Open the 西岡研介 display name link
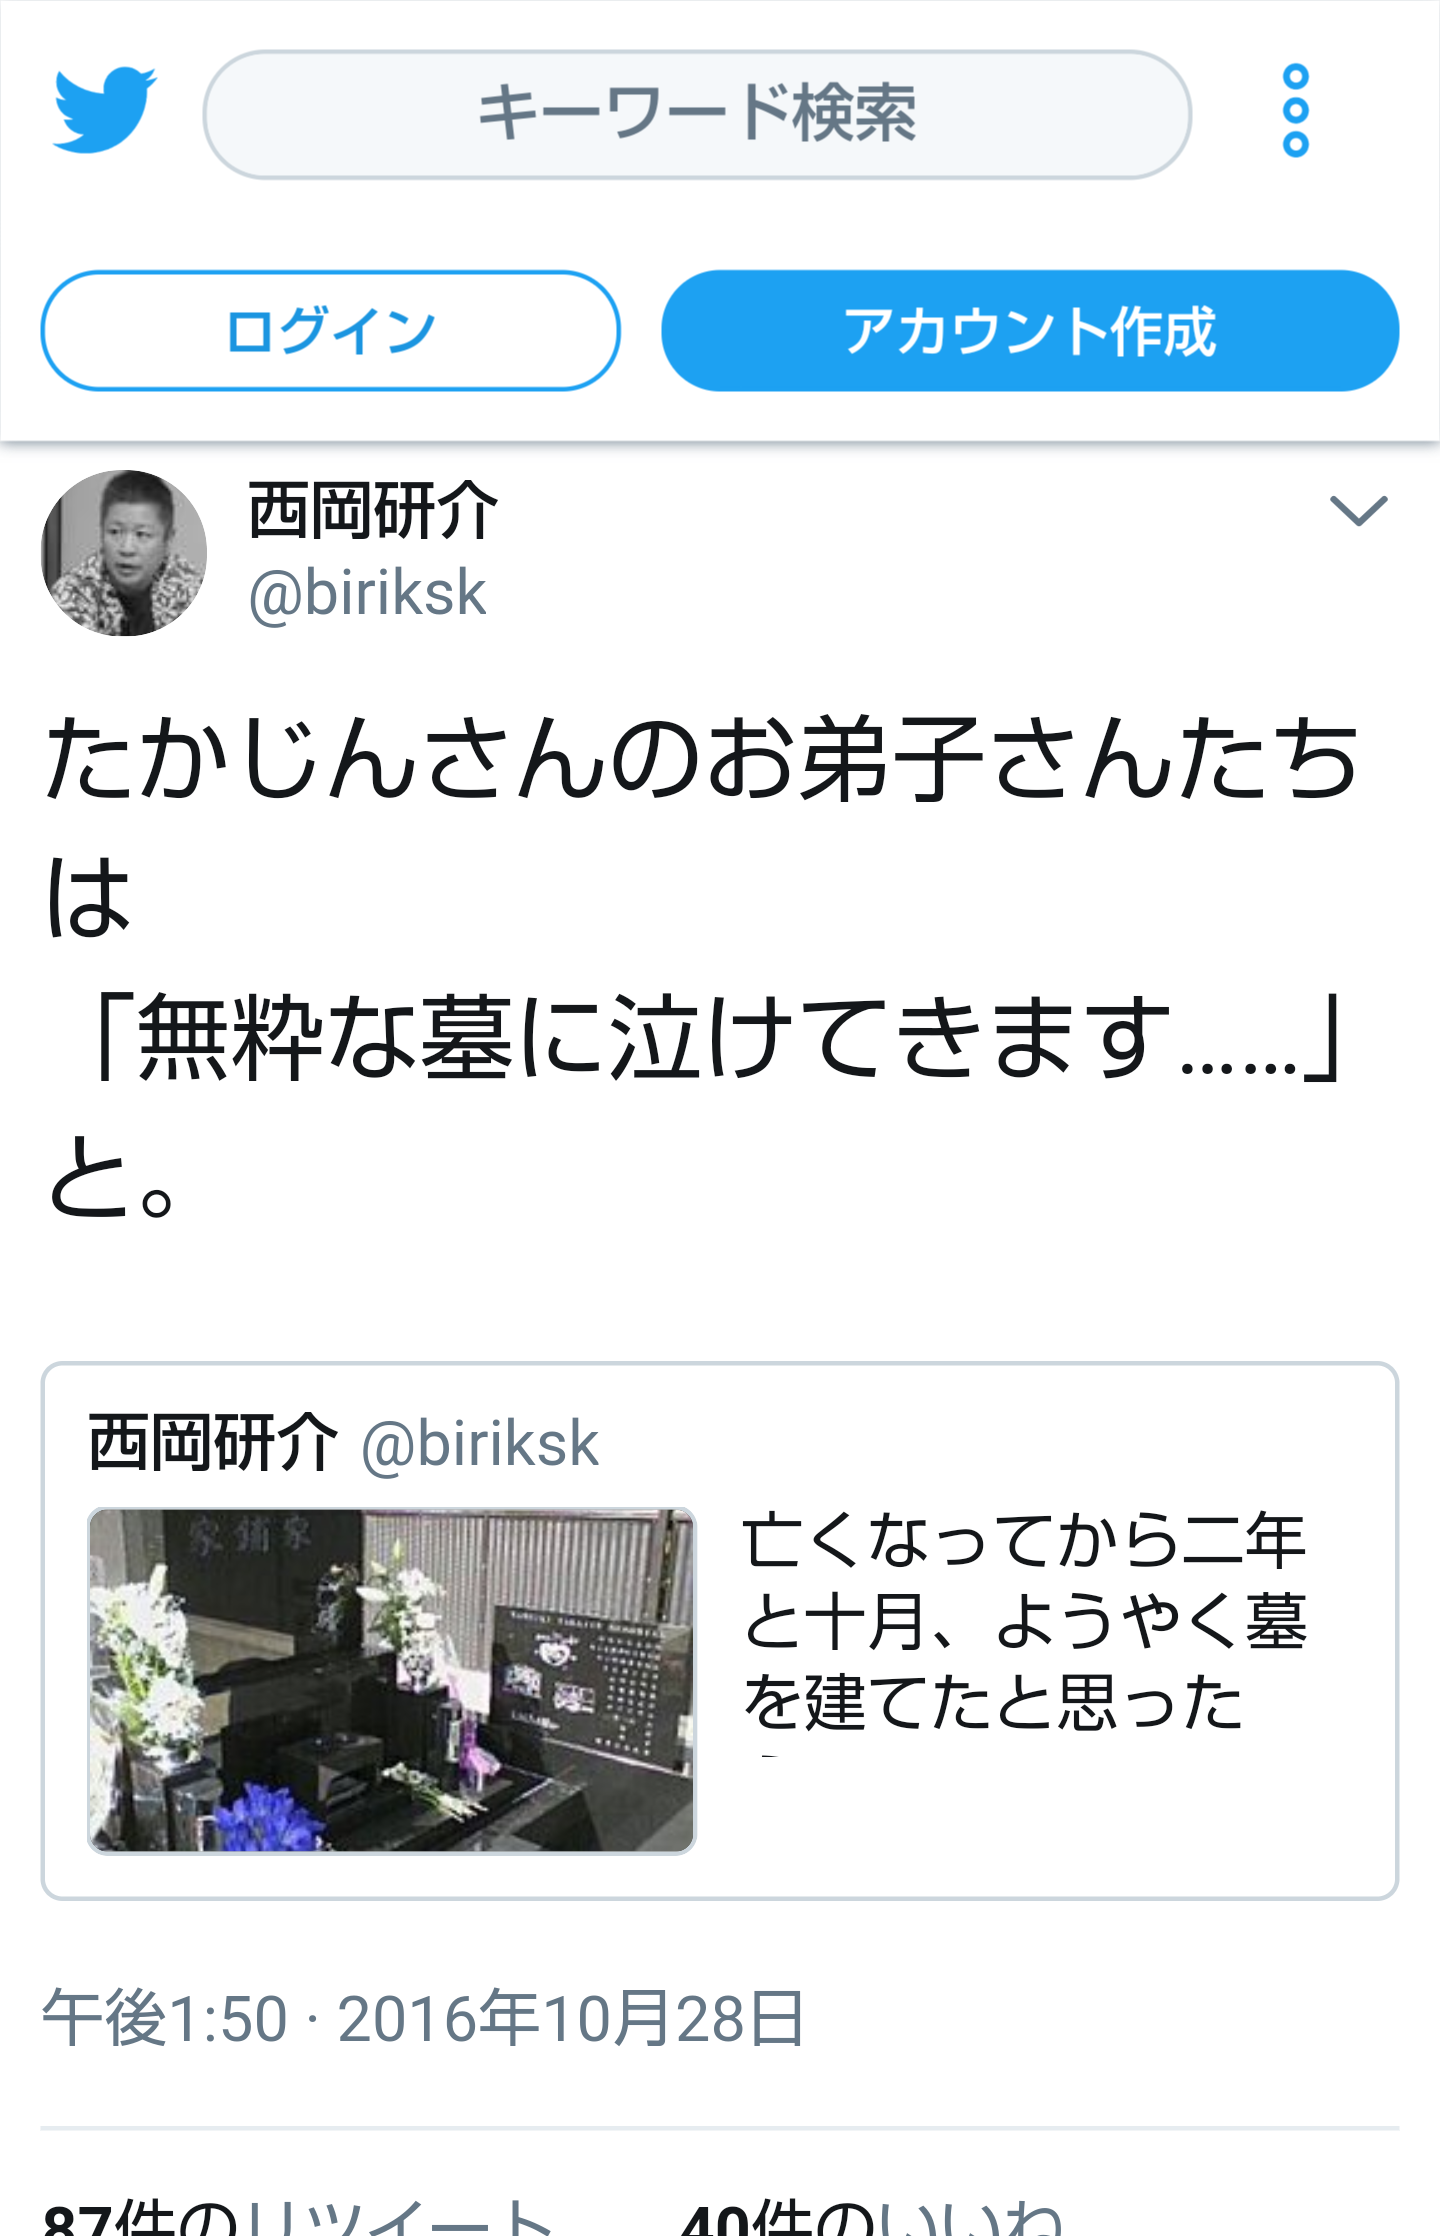This screenshot has height=2236, width=1440. click(373, 511)
